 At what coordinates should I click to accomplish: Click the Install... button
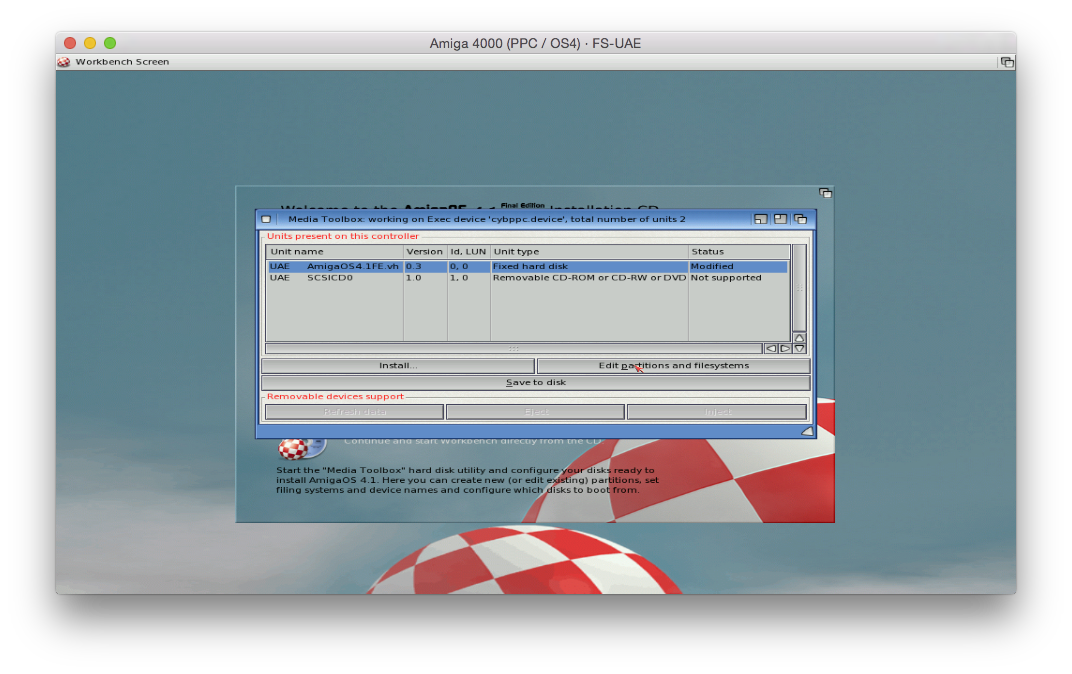pyautogui.click(x=398, y=366)
